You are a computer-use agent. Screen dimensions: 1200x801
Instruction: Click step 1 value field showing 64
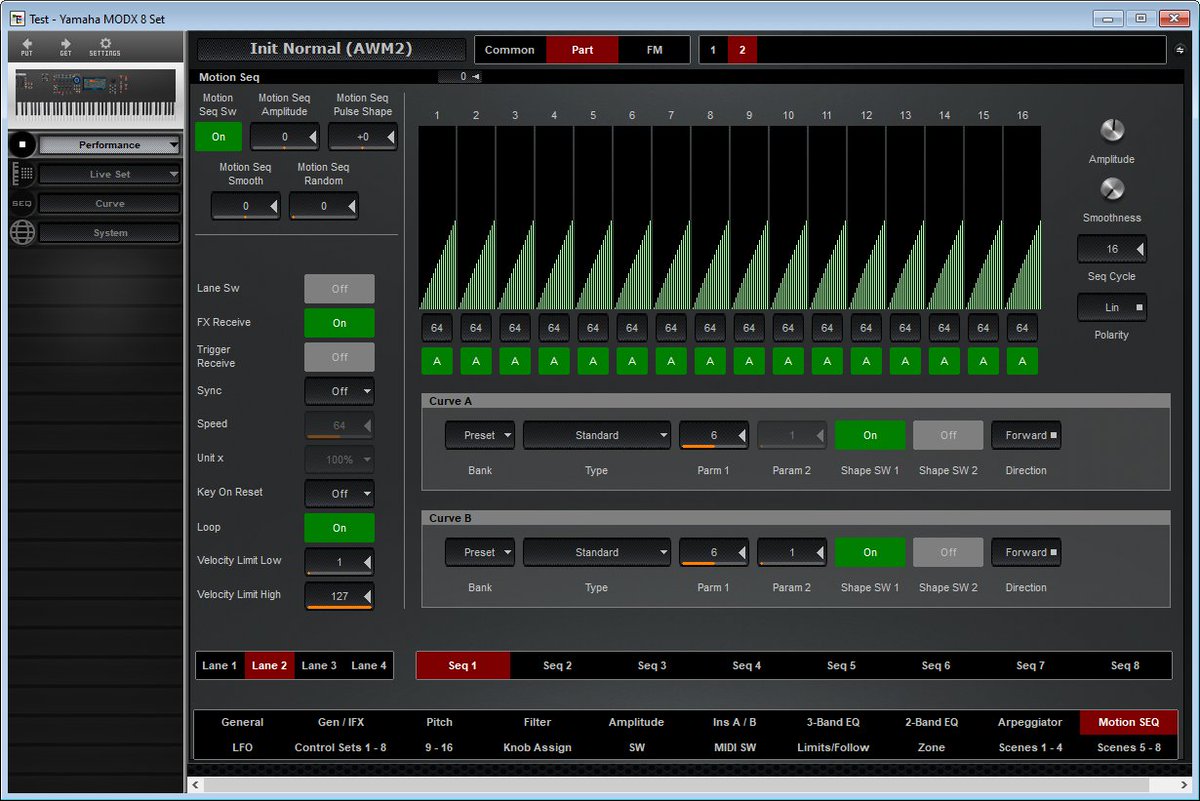pyautogui.click(x=437, y=328)
